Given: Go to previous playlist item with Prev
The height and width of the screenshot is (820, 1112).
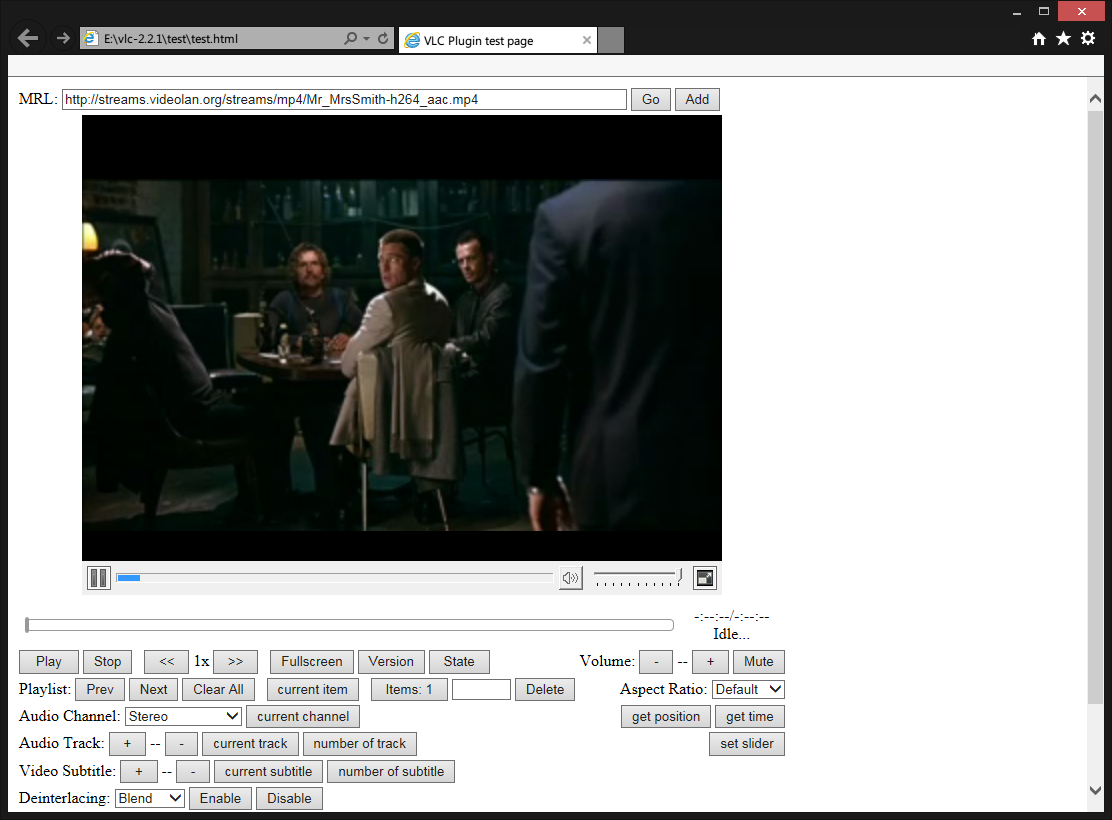Looking at the screenshot, I should coord(100,689).
